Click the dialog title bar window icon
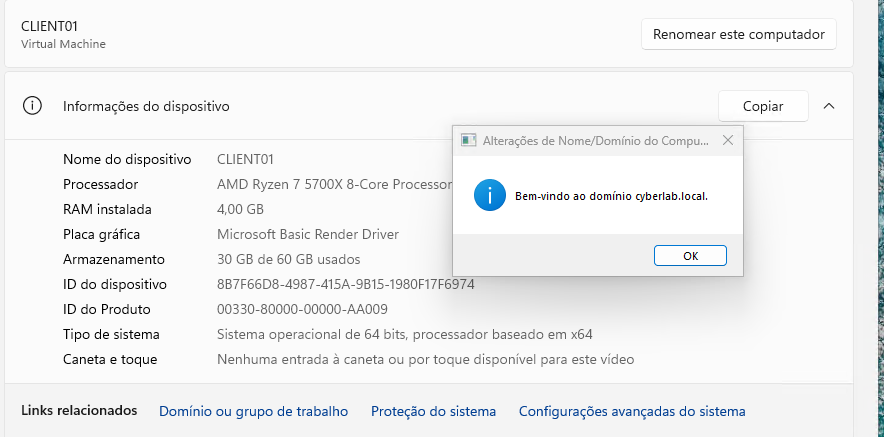The width and height of the screenshot is (884, 437). pyautogui.click(x=468, y=140)
